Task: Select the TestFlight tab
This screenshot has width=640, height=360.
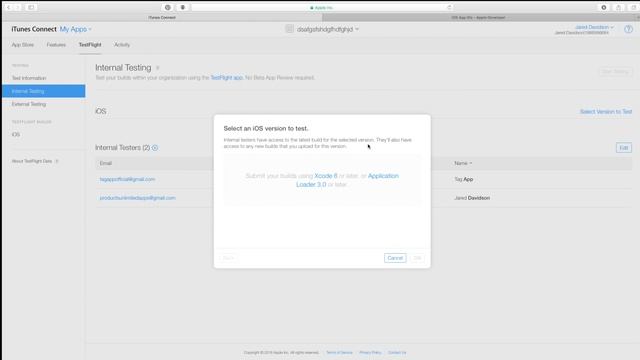Action: pyautogui.click(x=90, y=45)
